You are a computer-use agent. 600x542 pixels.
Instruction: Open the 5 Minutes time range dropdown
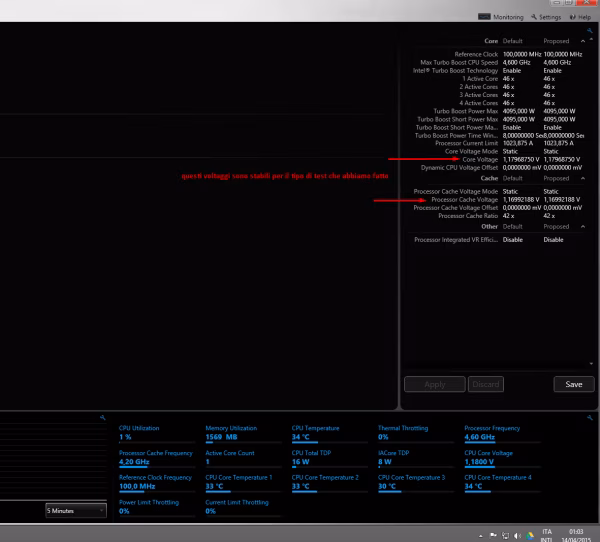click(76, 511)
